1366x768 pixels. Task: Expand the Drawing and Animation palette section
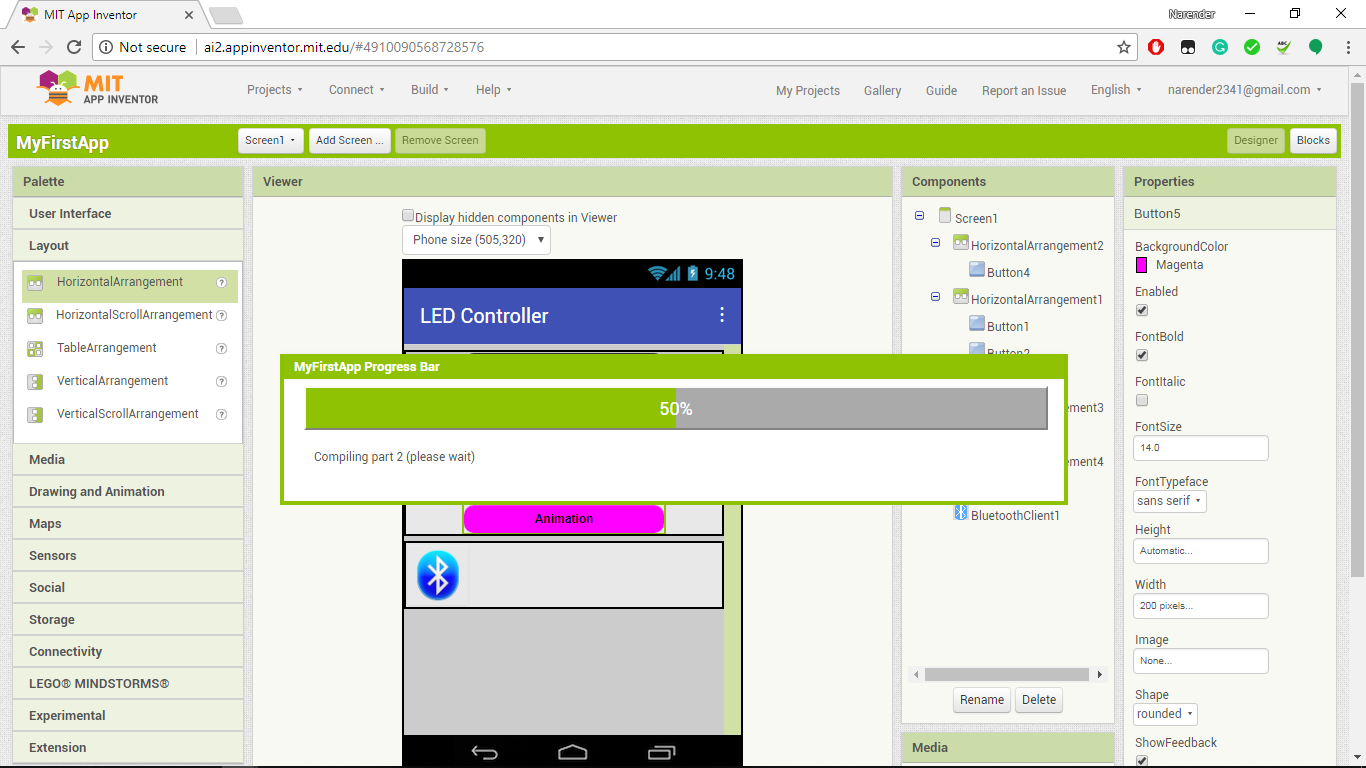(128, 492)
